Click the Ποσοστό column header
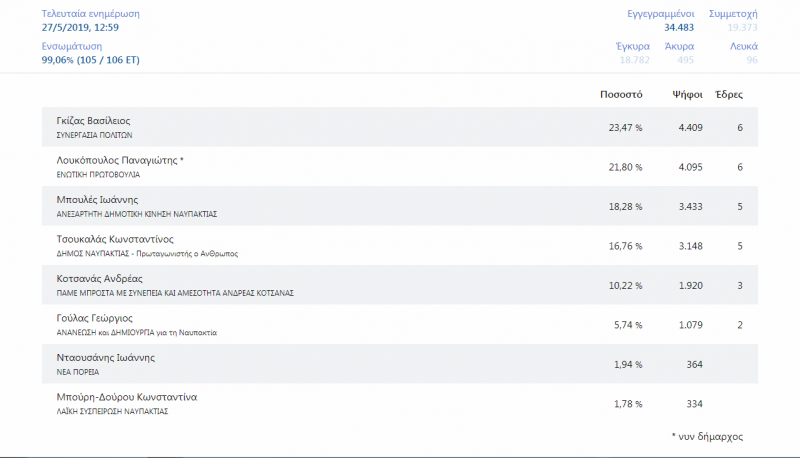The height and width of the screenshot is (458, 800). pyautogui.click(x=620, y=95)
